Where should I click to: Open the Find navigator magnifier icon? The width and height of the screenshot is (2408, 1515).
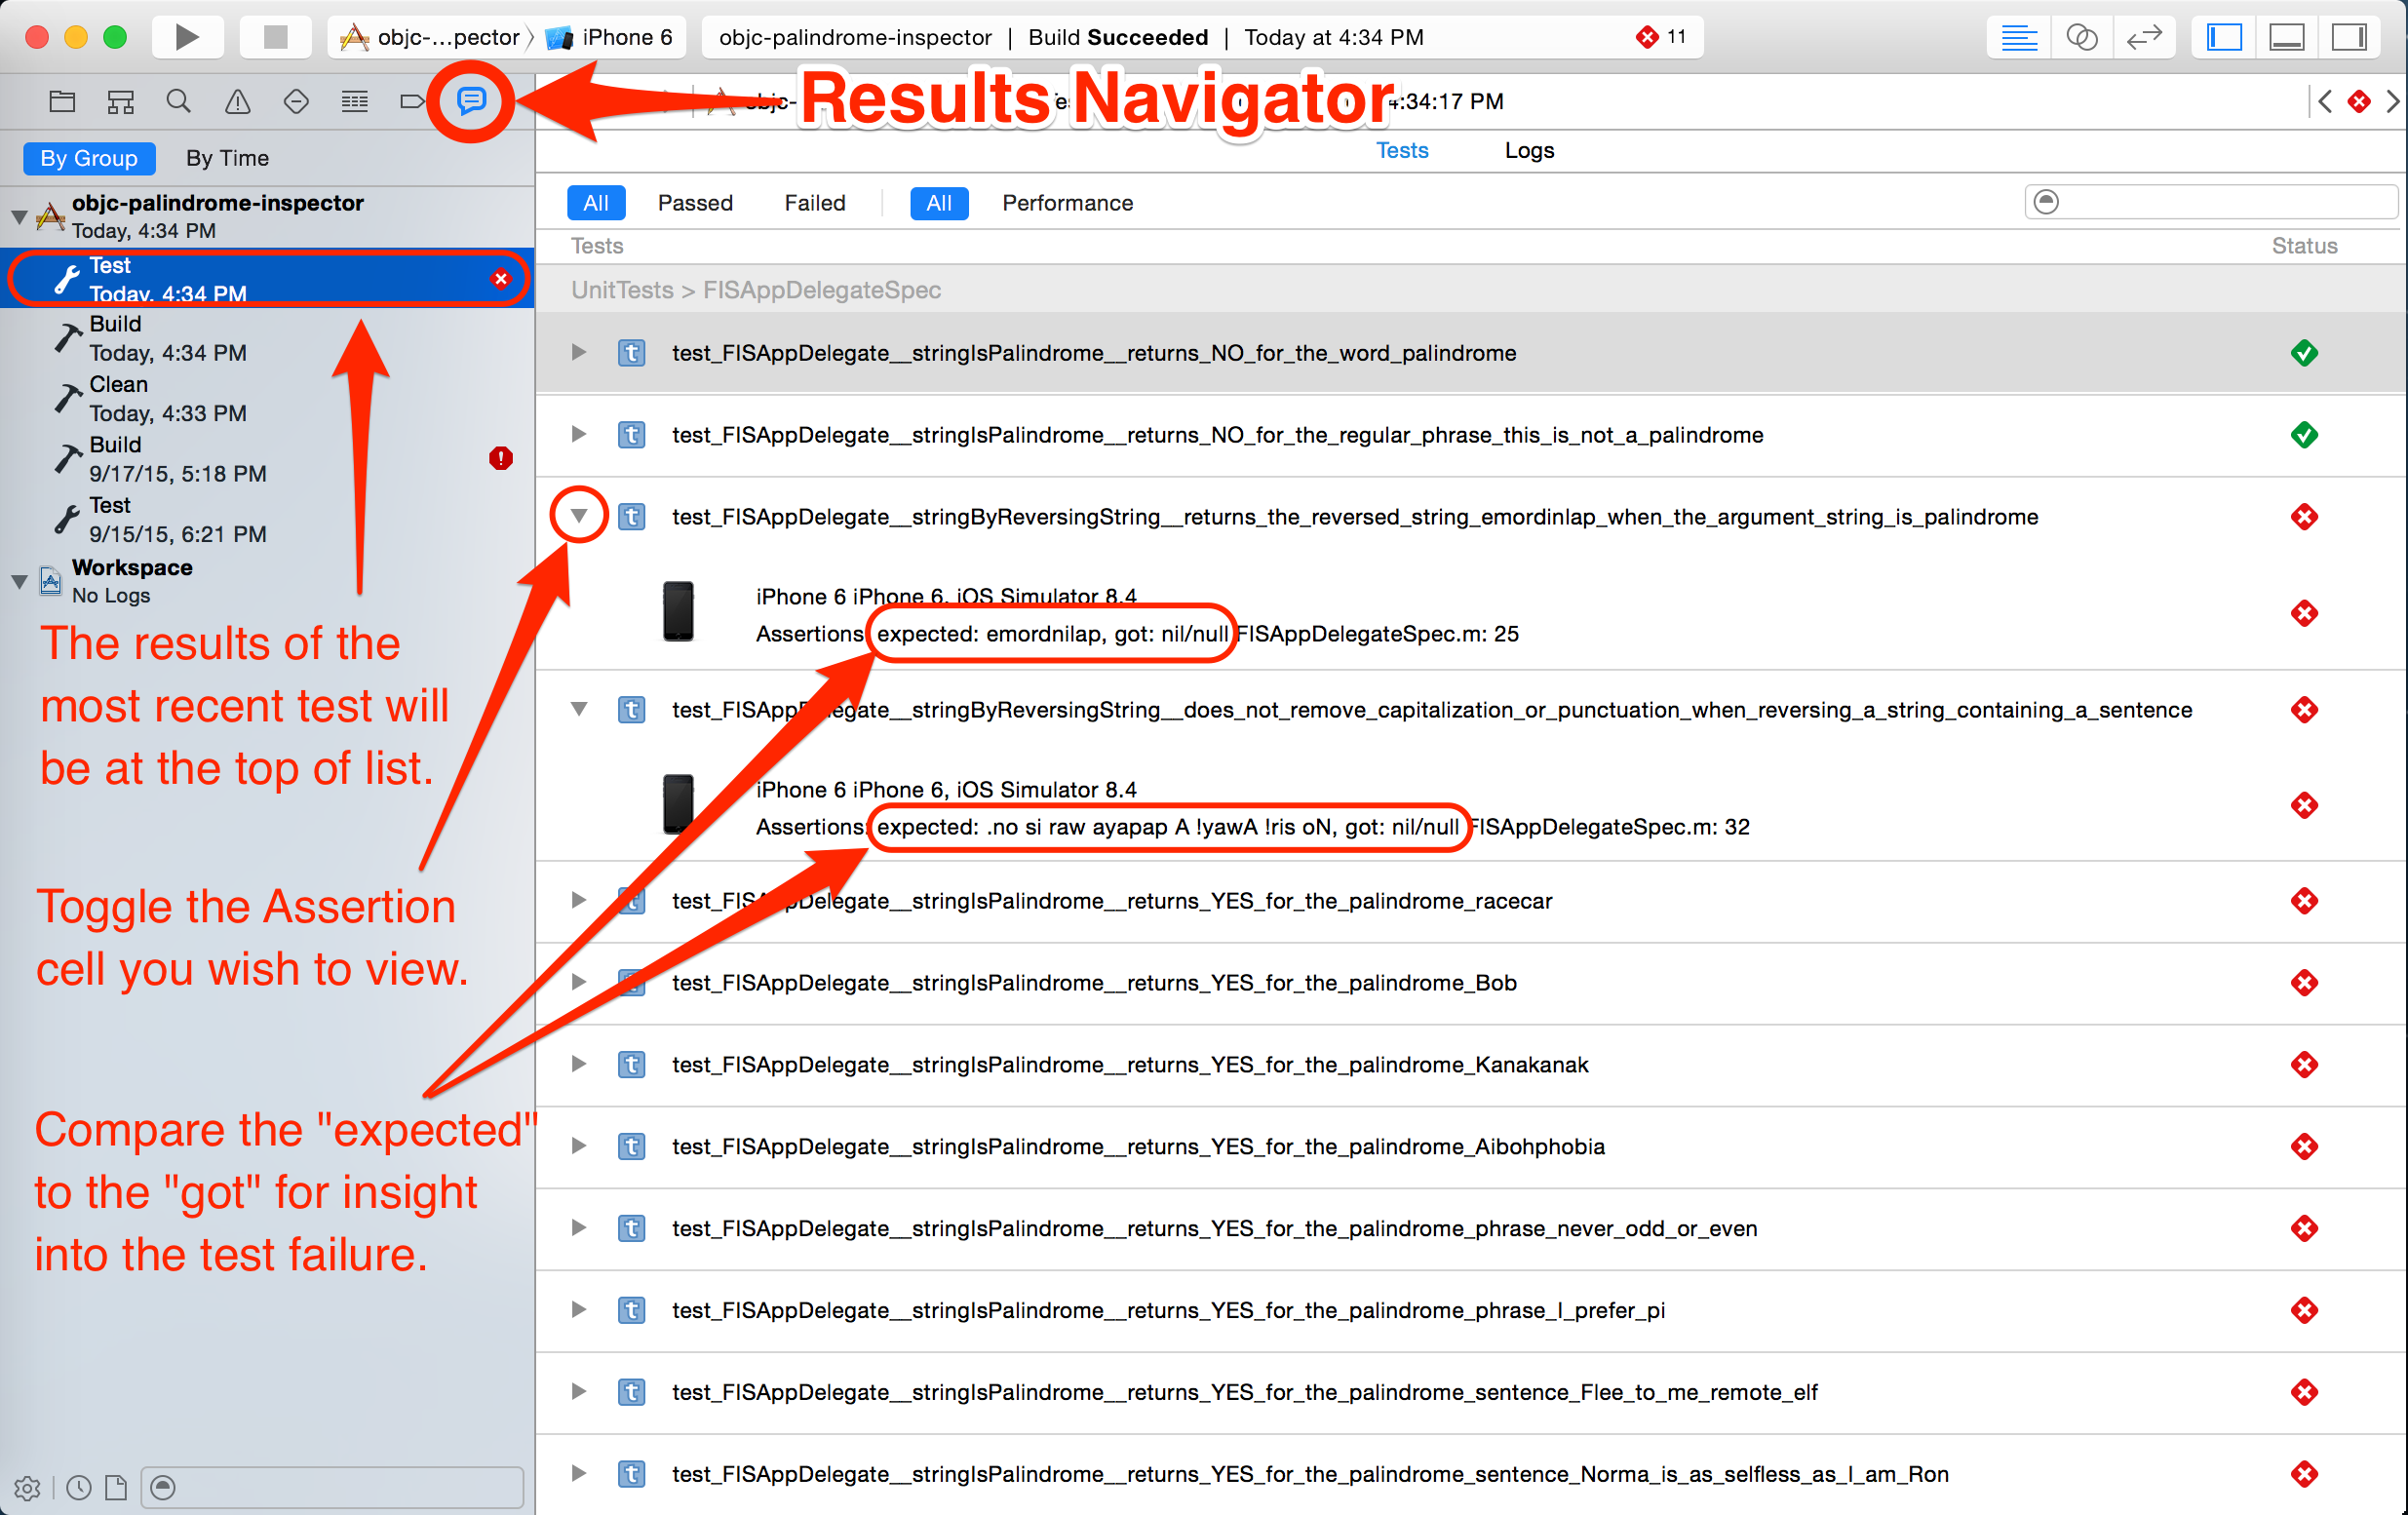(178, 101)
